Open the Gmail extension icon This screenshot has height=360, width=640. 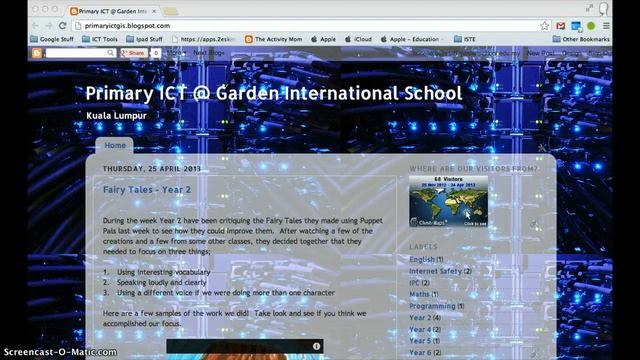tap(561, 26)
